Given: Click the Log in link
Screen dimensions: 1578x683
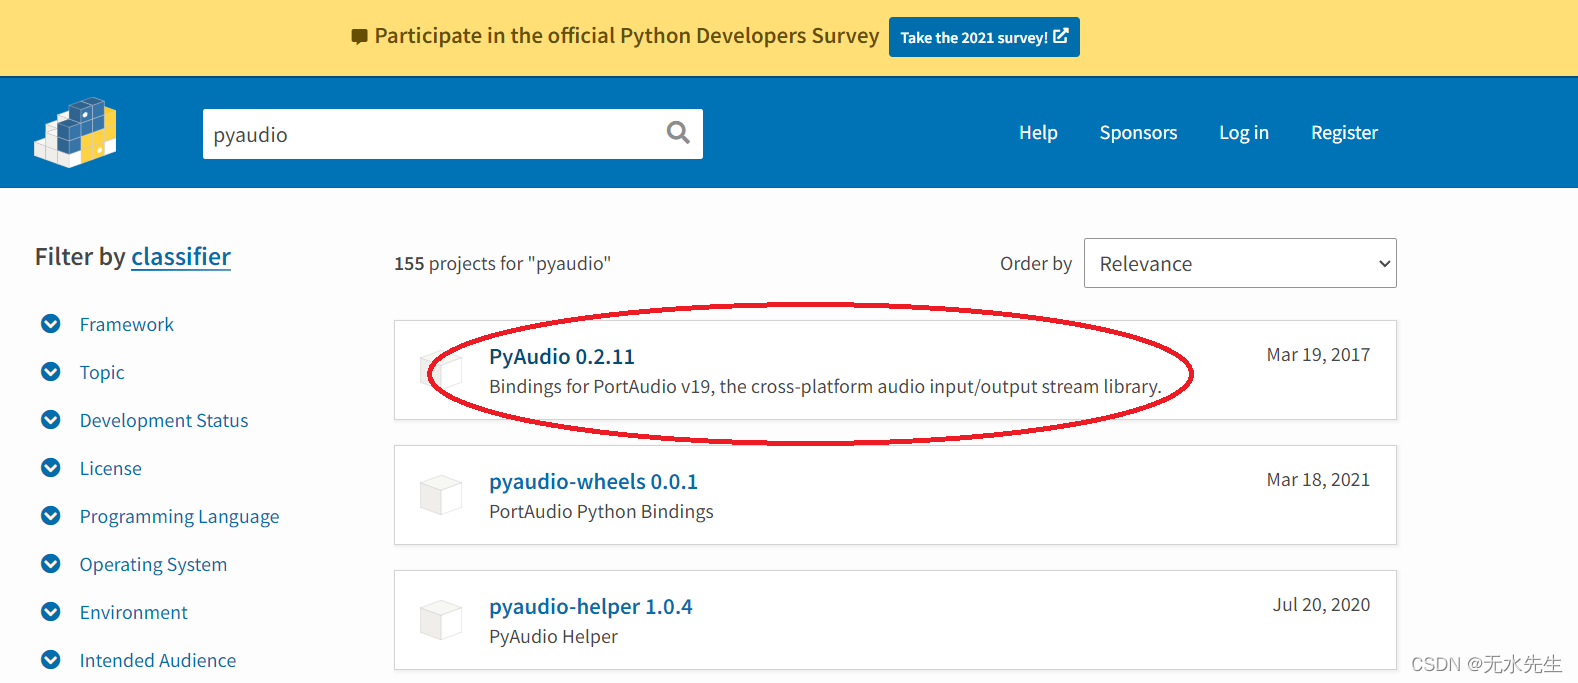Looking at the screenshot, I should (x=1243, y=133).
